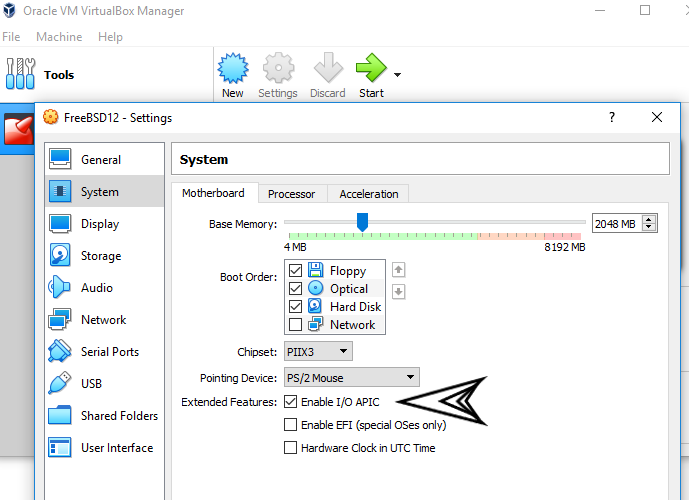Image resolution: width=689 pixels, height=500 pixels.
Task: Decrease Base Memory with down stepper
Action: [649, 227]
